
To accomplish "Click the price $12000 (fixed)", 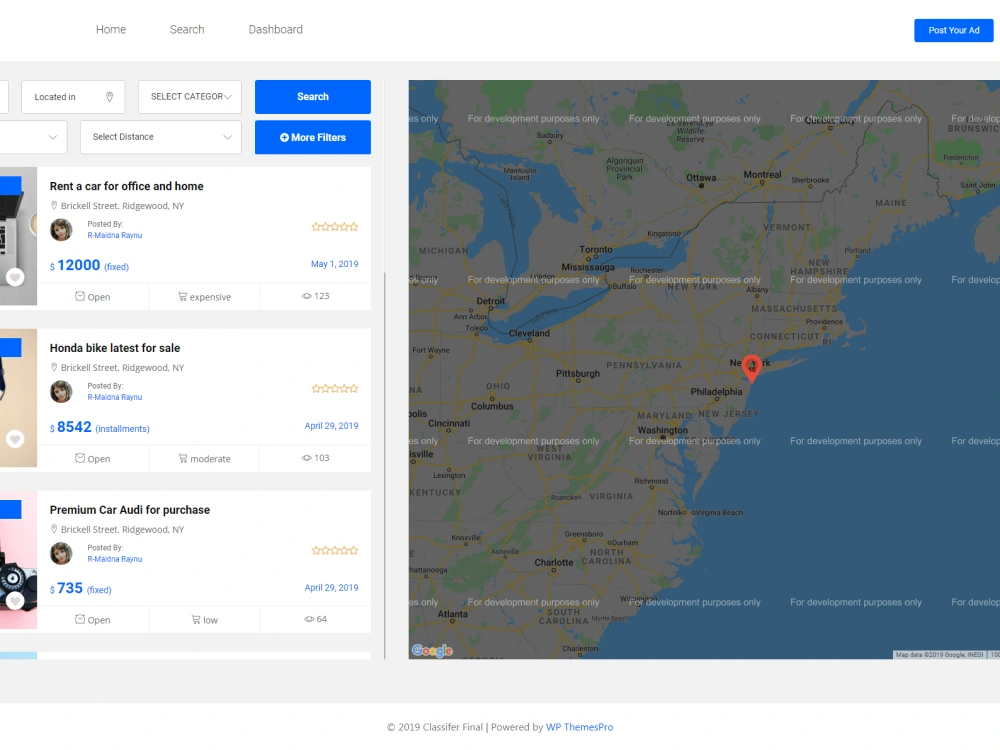I will 89,265.
